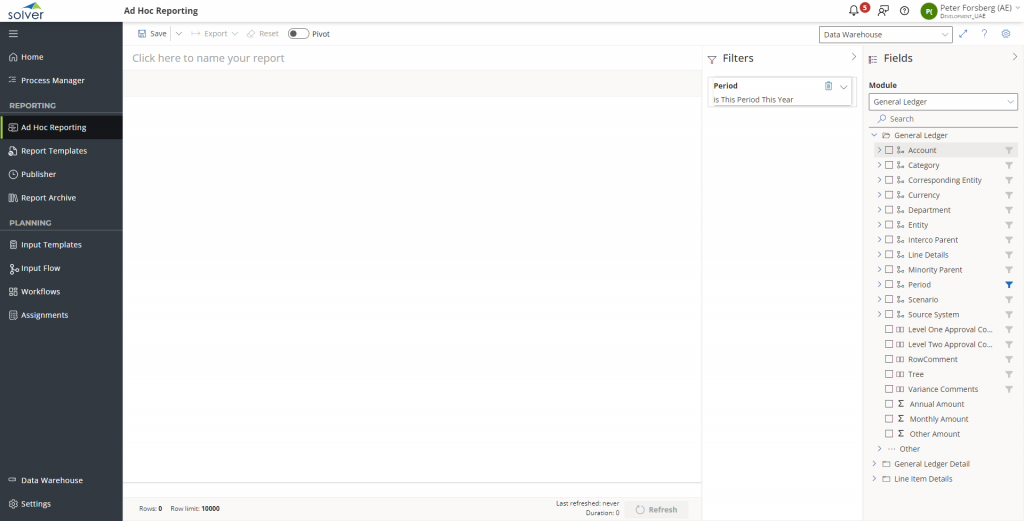This screenshot has height=521, width=1024.
Task: Expand the Line Item Details folder
Action: coord(874,479)
